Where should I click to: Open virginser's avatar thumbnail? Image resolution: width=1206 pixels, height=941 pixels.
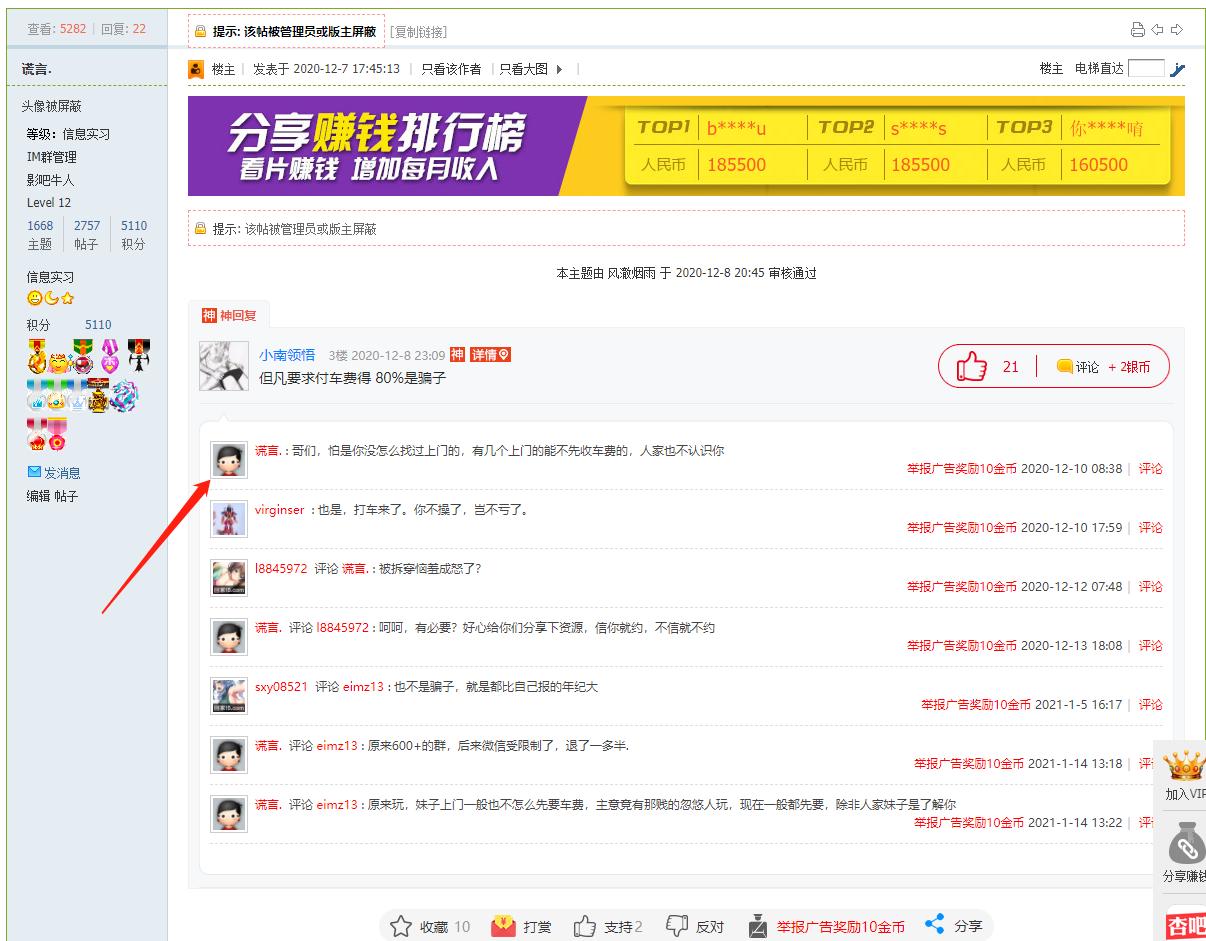click(x=229, y=519)
